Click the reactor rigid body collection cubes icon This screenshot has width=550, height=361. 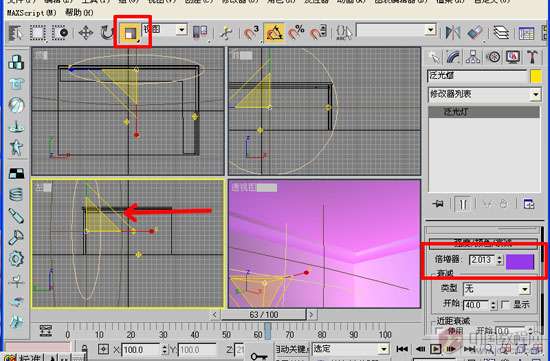(16, 62)
